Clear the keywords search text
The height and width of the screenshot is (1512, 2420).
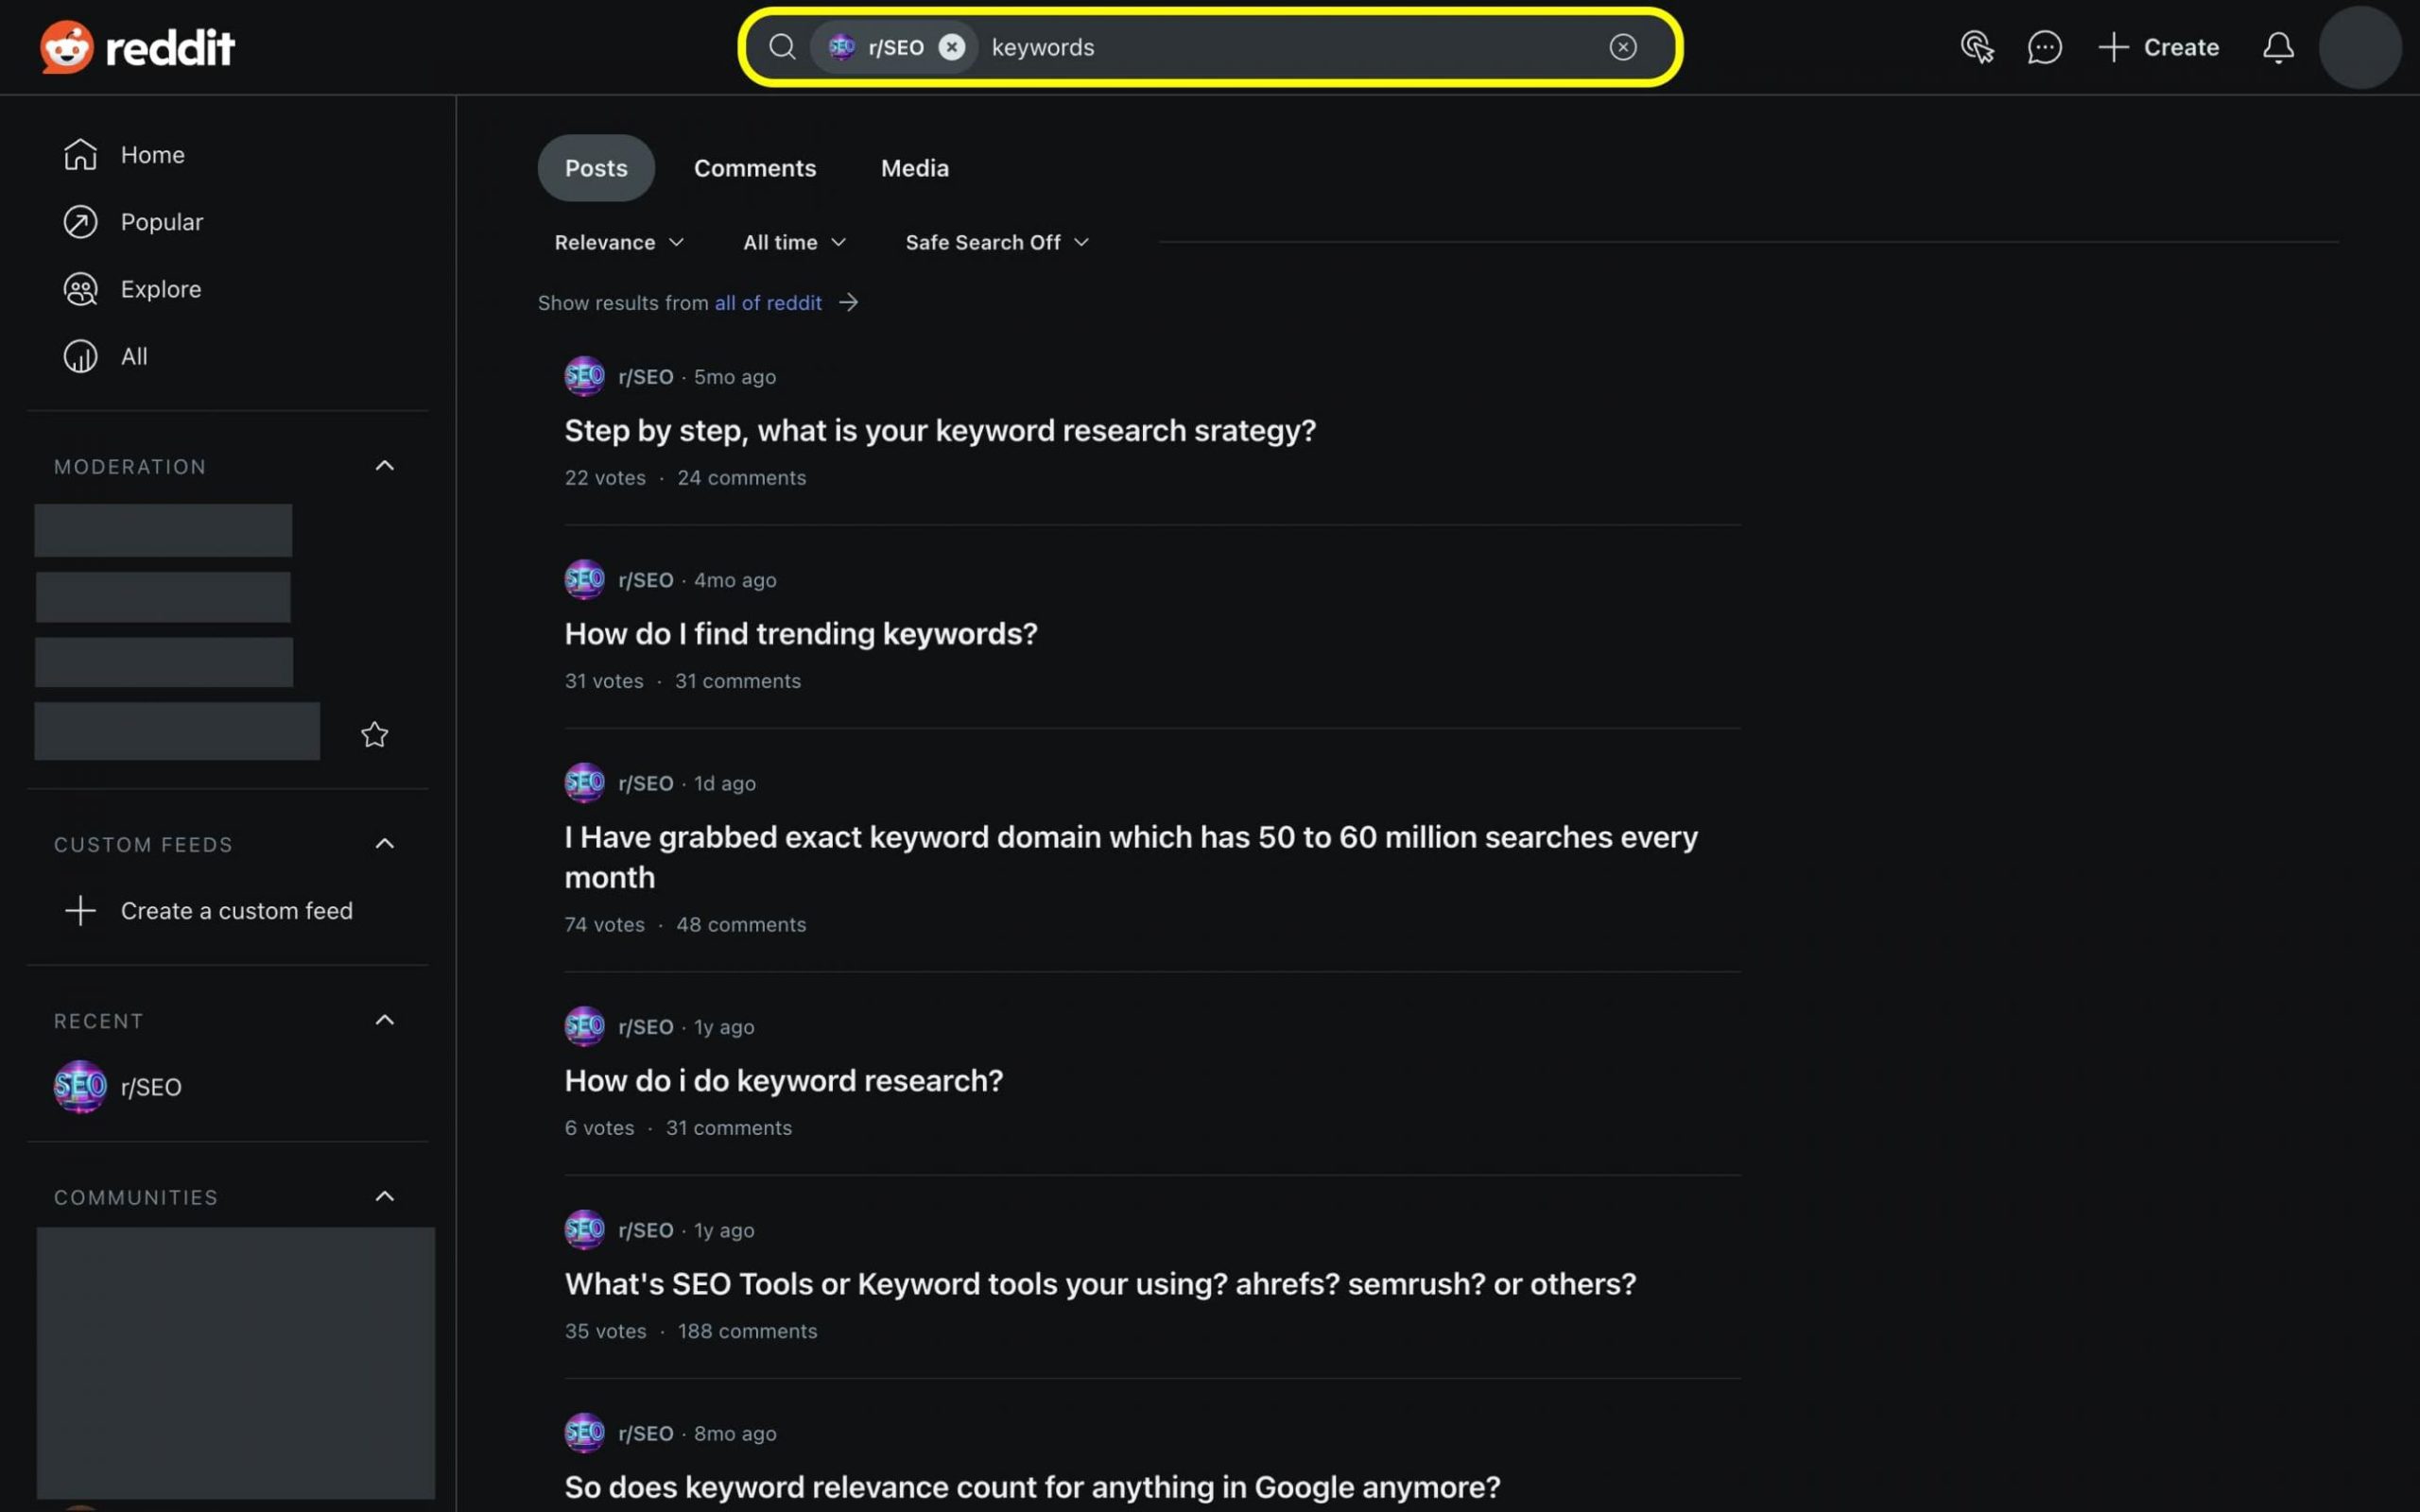coord(1622,47)
